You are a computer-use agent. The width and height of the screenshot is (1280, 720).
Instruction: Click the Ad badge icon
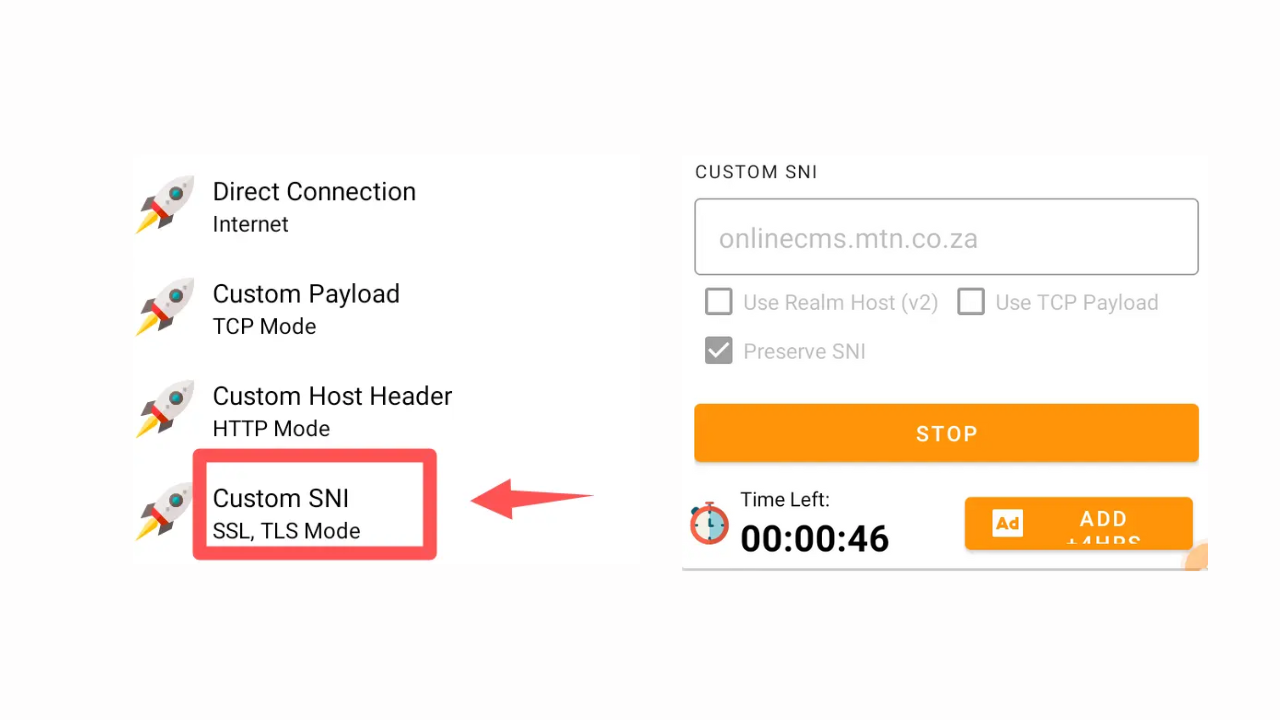click(x=1007, y=523)
